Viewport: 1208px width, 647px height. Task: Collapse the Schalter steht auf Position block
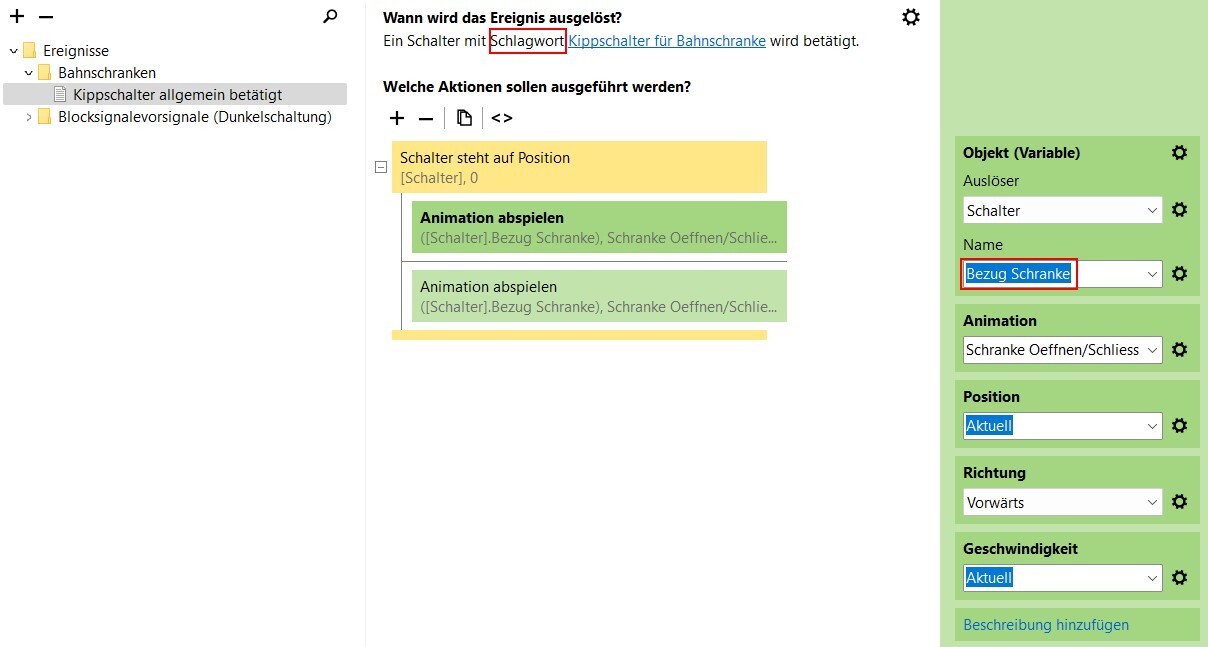pyautogui.click(x=380, y=168)
